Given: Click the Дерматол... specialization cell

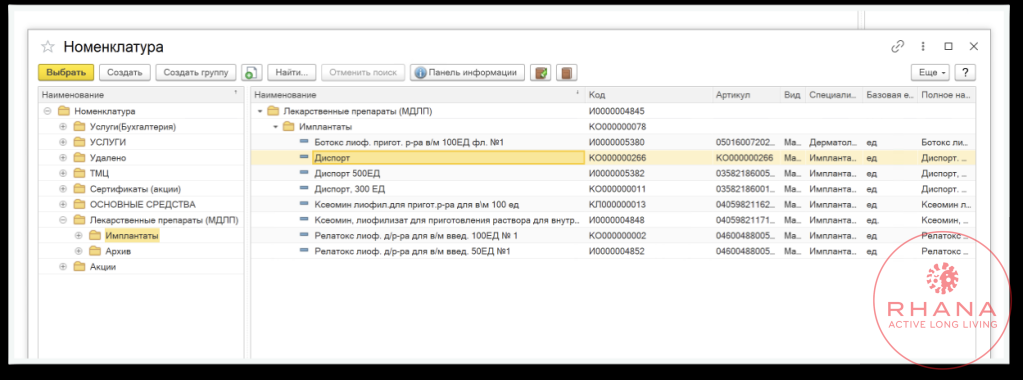Looking at the screenshot, I should coord(834,142).
